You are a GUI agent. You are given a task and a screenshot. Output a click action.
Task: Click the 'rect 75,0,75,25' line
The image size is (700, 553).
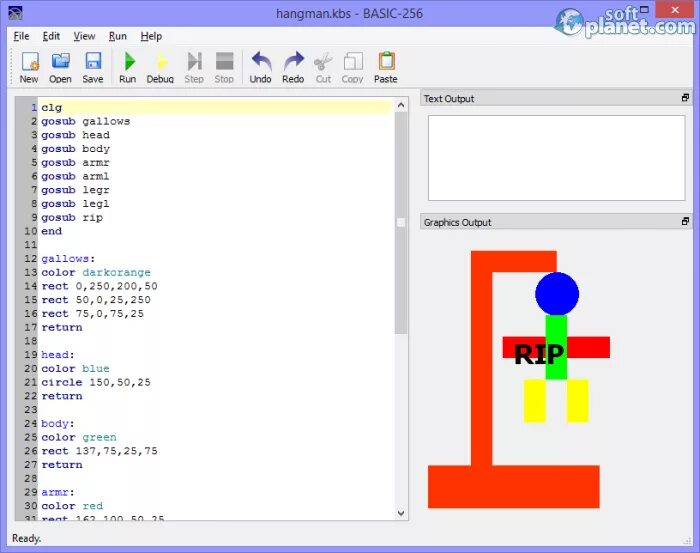93,314
